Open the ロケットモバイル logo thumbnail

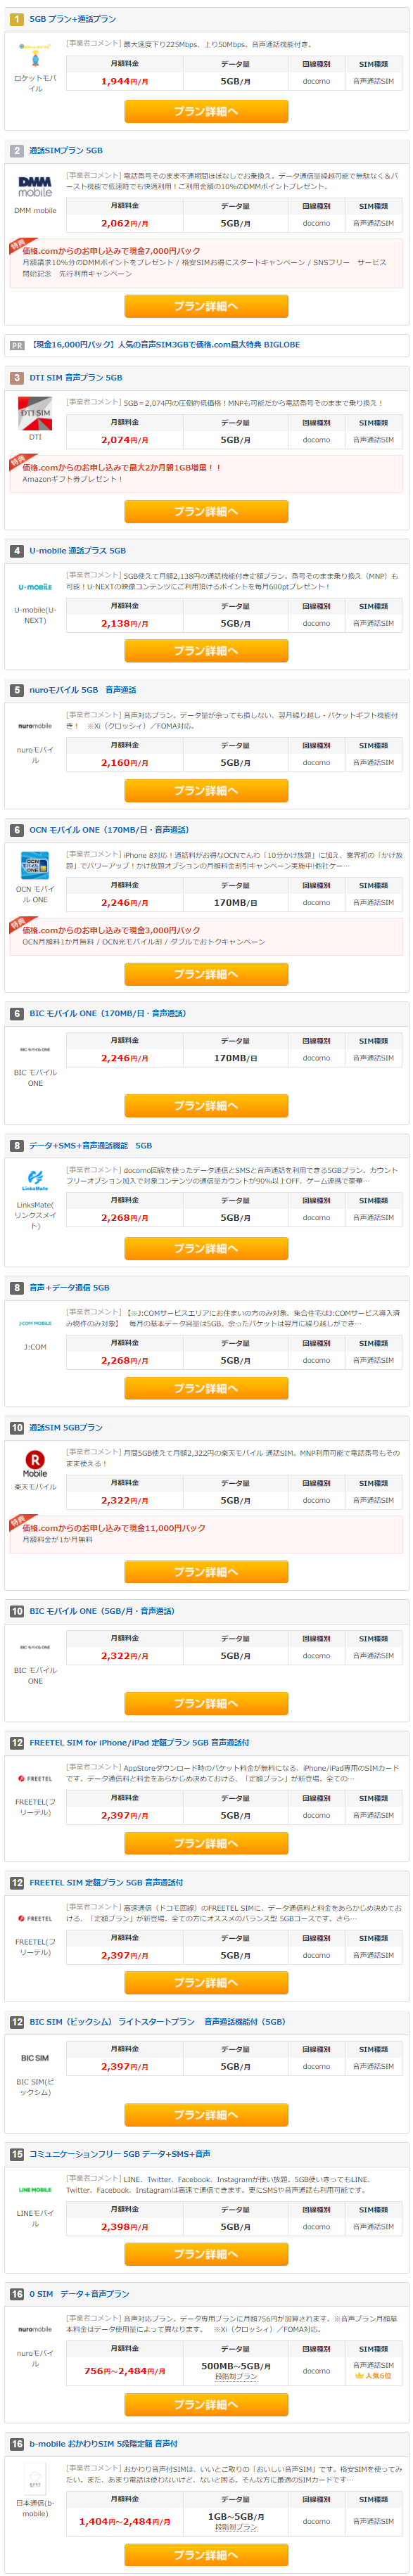35,47
